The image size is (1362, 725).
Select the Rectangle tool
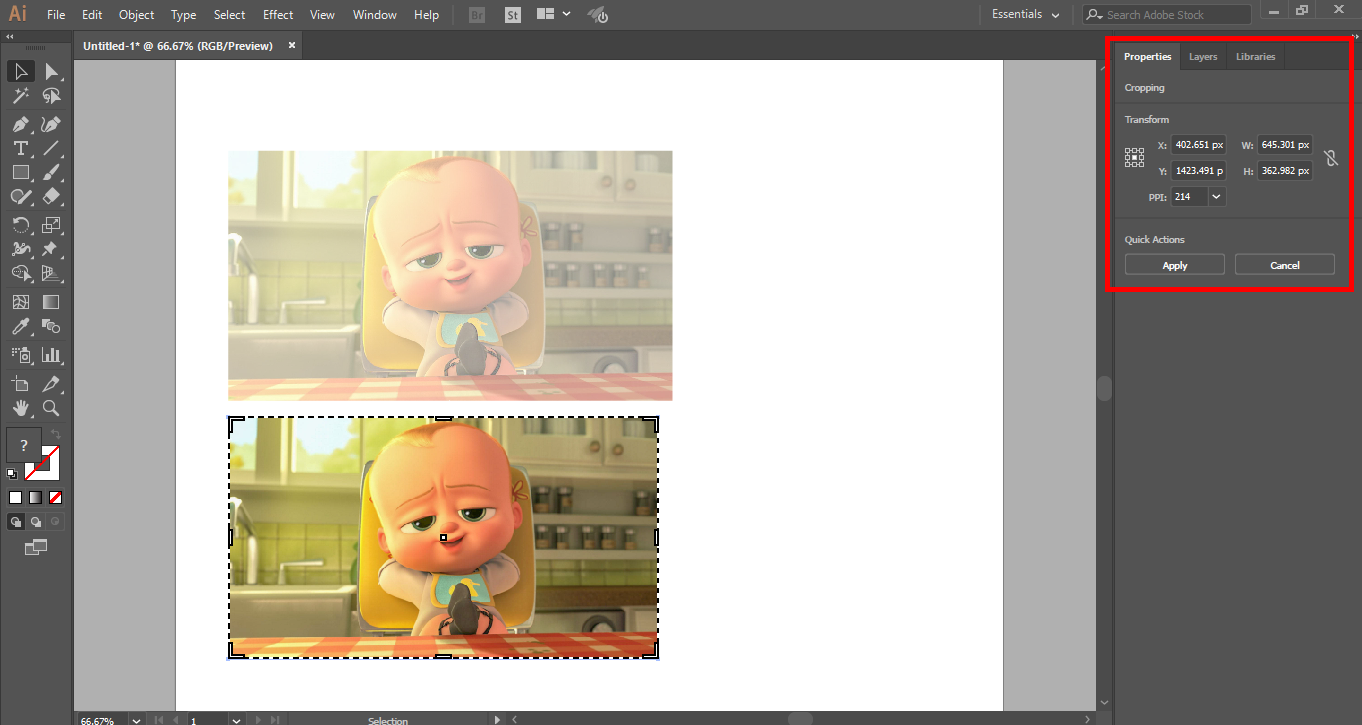pos(21,172)
